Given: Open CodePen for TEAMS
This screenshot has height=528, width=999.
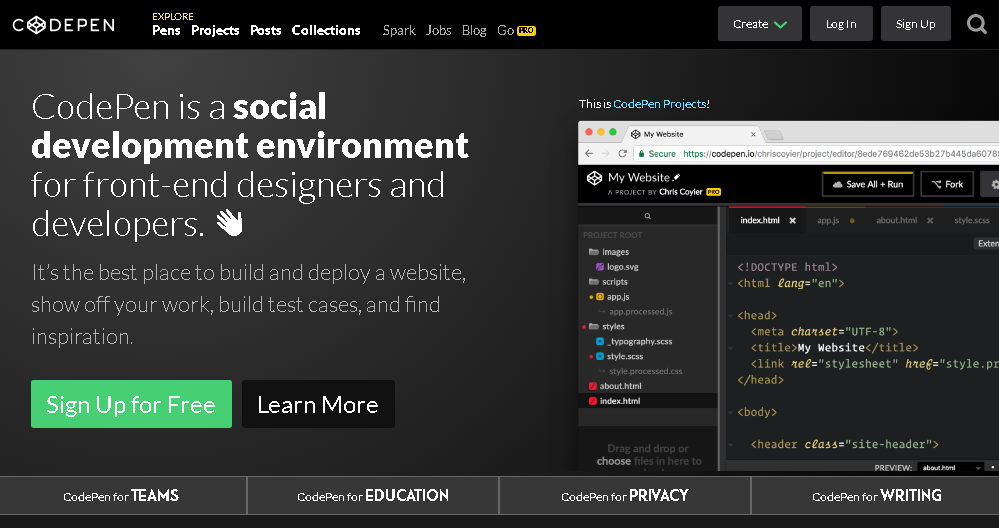Looking at the screenshot, I should [121, 496].
